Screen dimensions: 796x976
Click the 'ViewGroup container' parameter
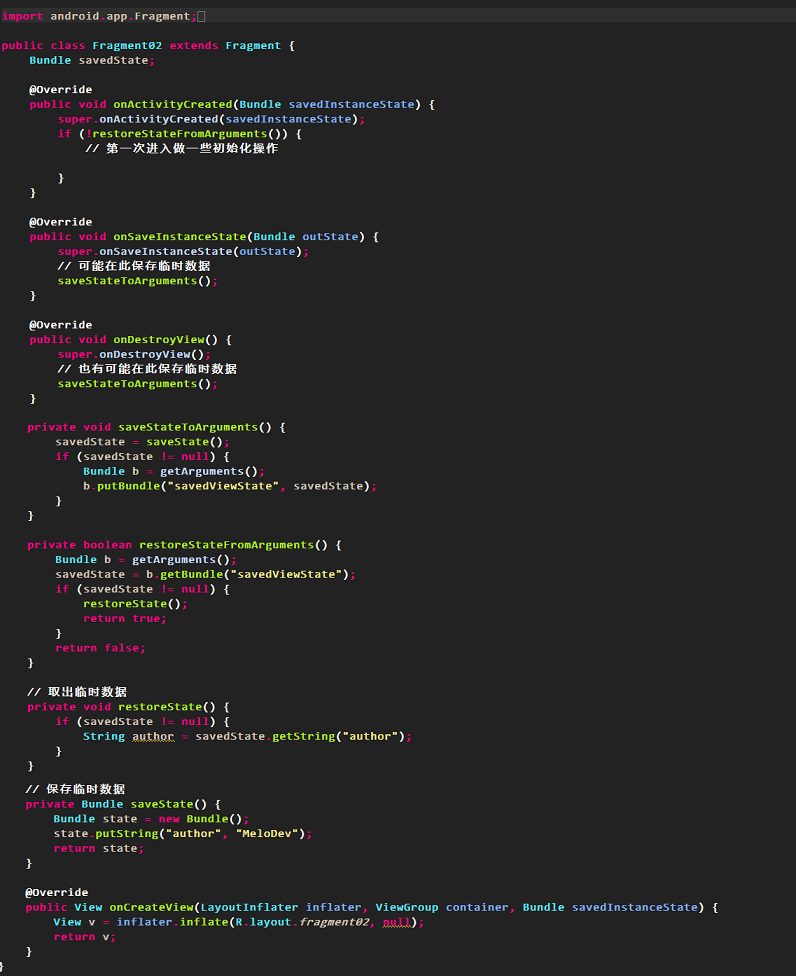pyautogui.click(x=441, y=908)
